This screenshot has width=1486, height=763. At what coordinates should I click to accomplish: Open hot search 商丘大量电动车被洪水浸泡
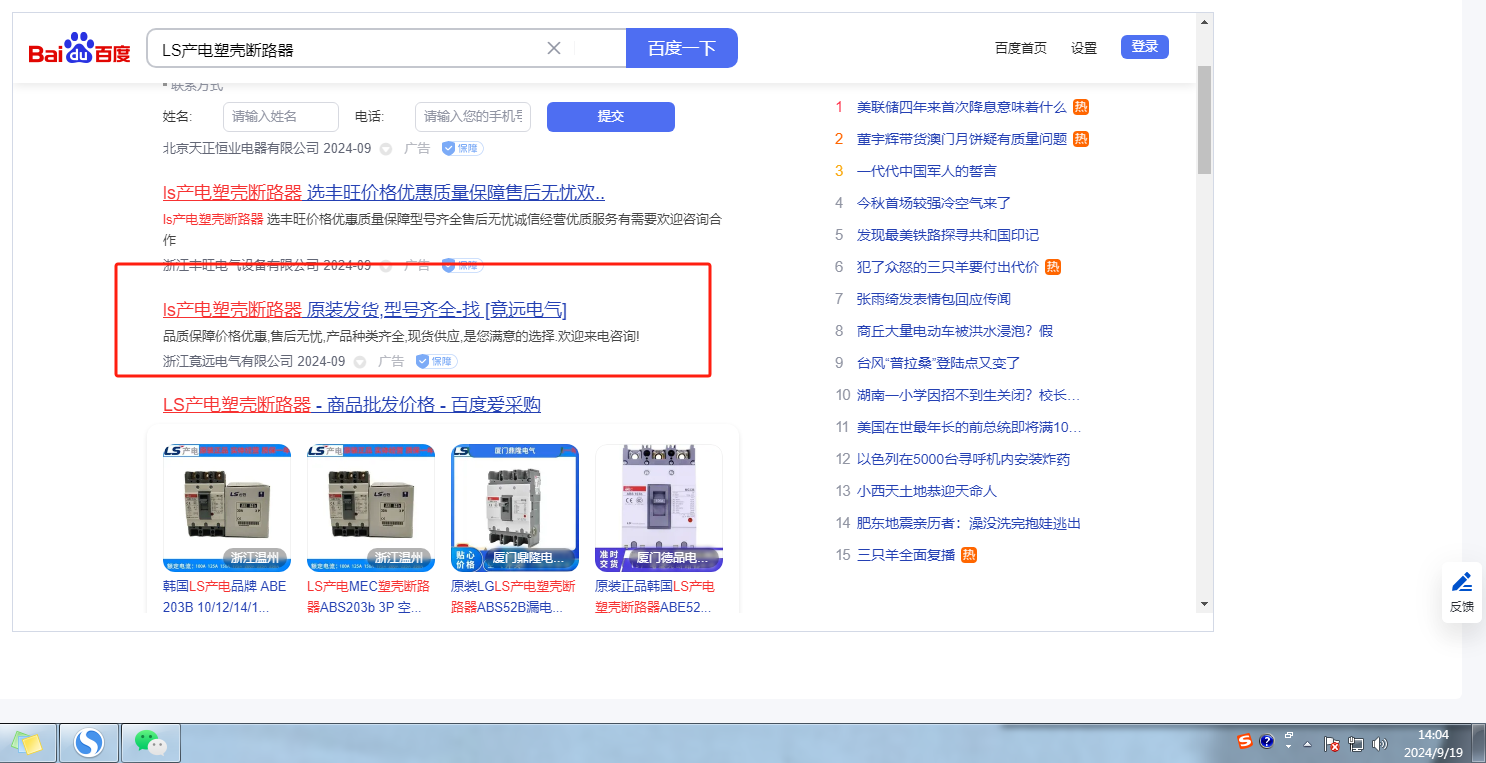click(x=955, y=331)
